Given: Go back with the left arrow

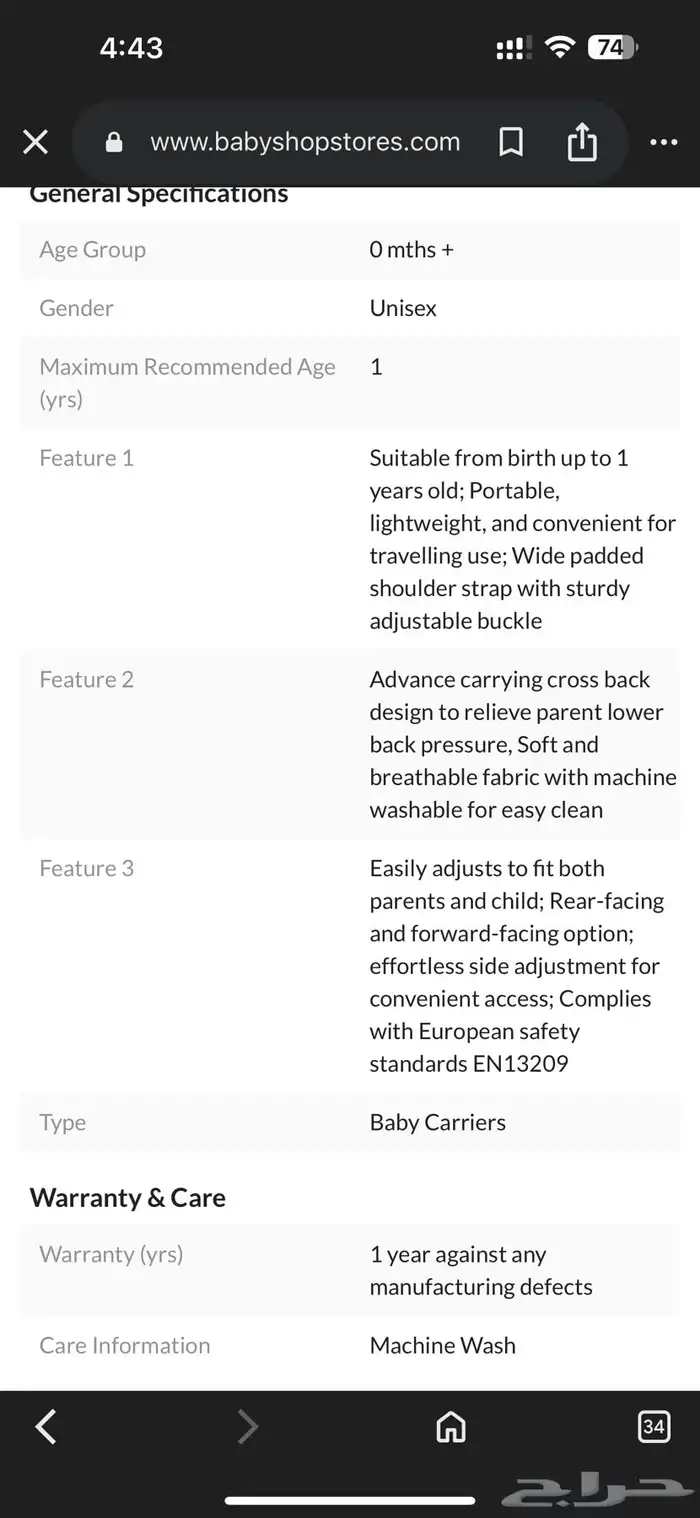Looking at the screenshot, I should pos(46,1426).
